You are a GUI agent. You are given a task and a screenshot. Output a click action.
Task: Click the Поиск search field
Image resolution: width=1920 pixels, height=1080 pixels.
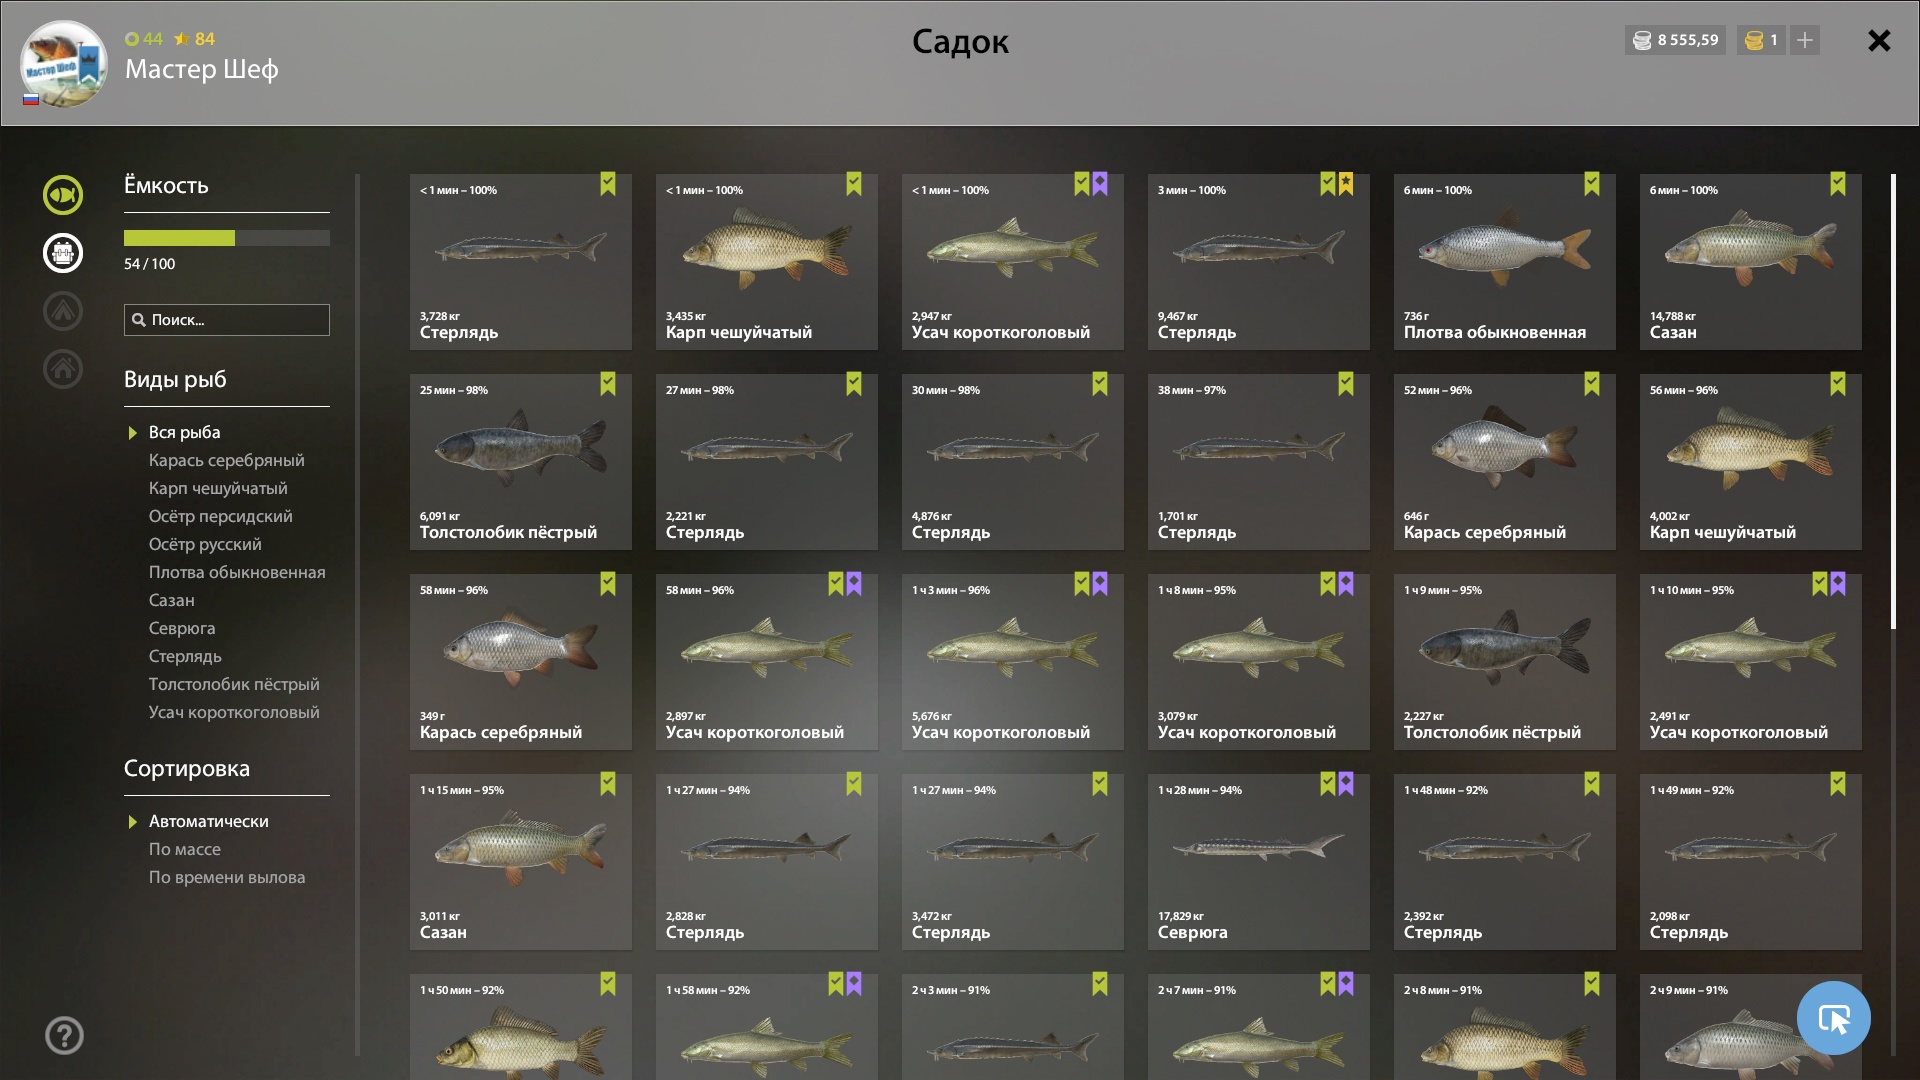coord(227,320)
